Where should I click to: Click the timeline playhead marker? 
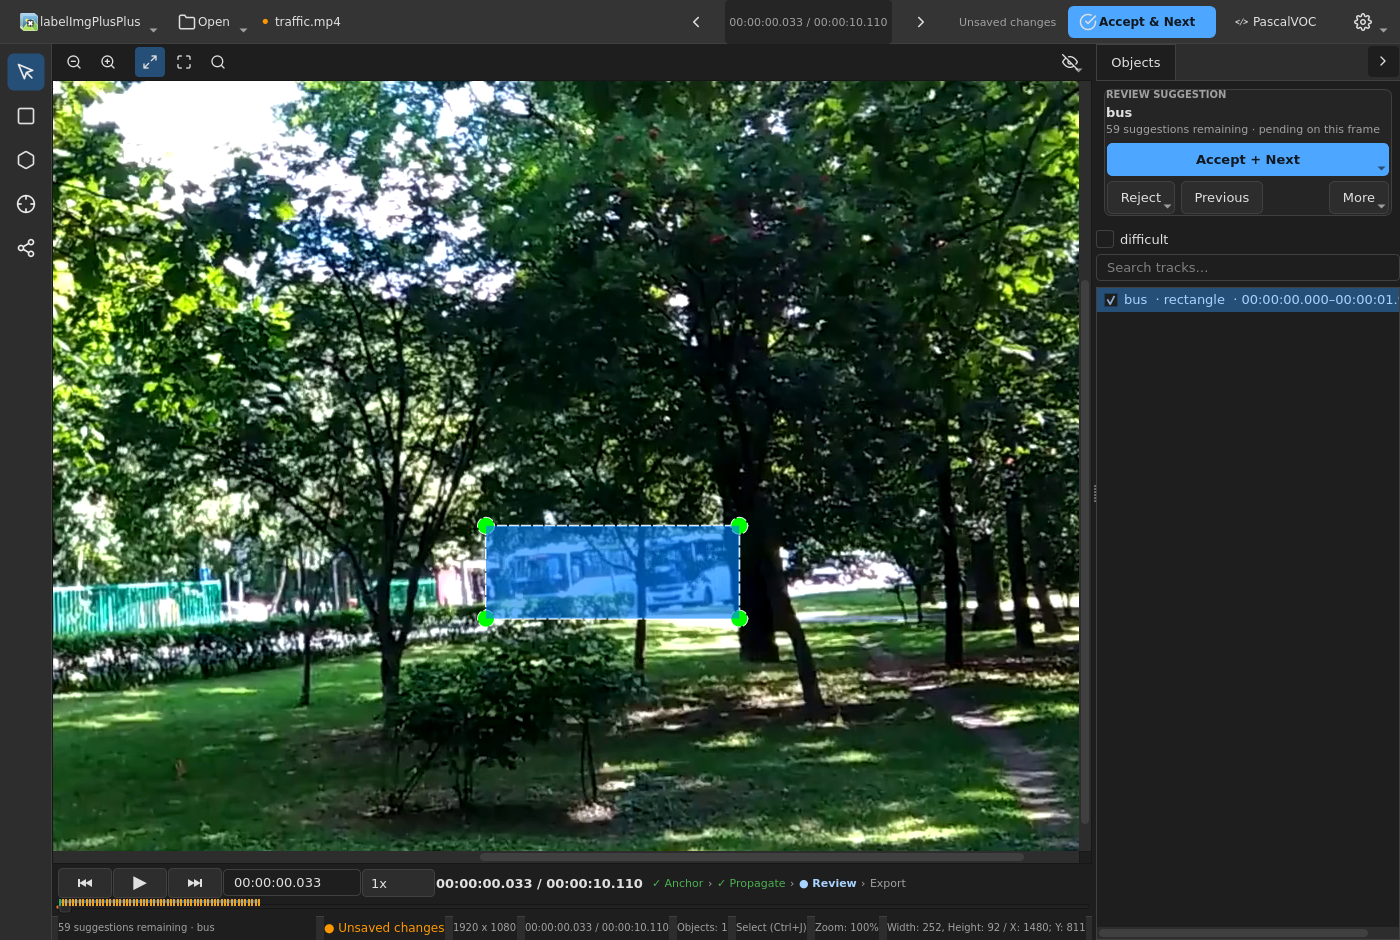point(64,906)
